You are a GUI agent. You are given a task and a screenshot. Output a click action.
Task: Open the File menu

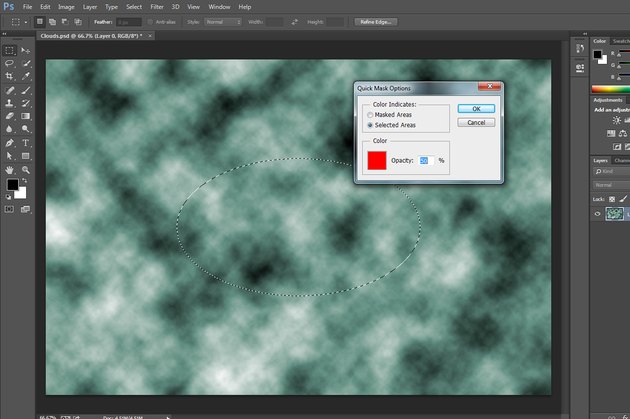click(x=27, y=7)
